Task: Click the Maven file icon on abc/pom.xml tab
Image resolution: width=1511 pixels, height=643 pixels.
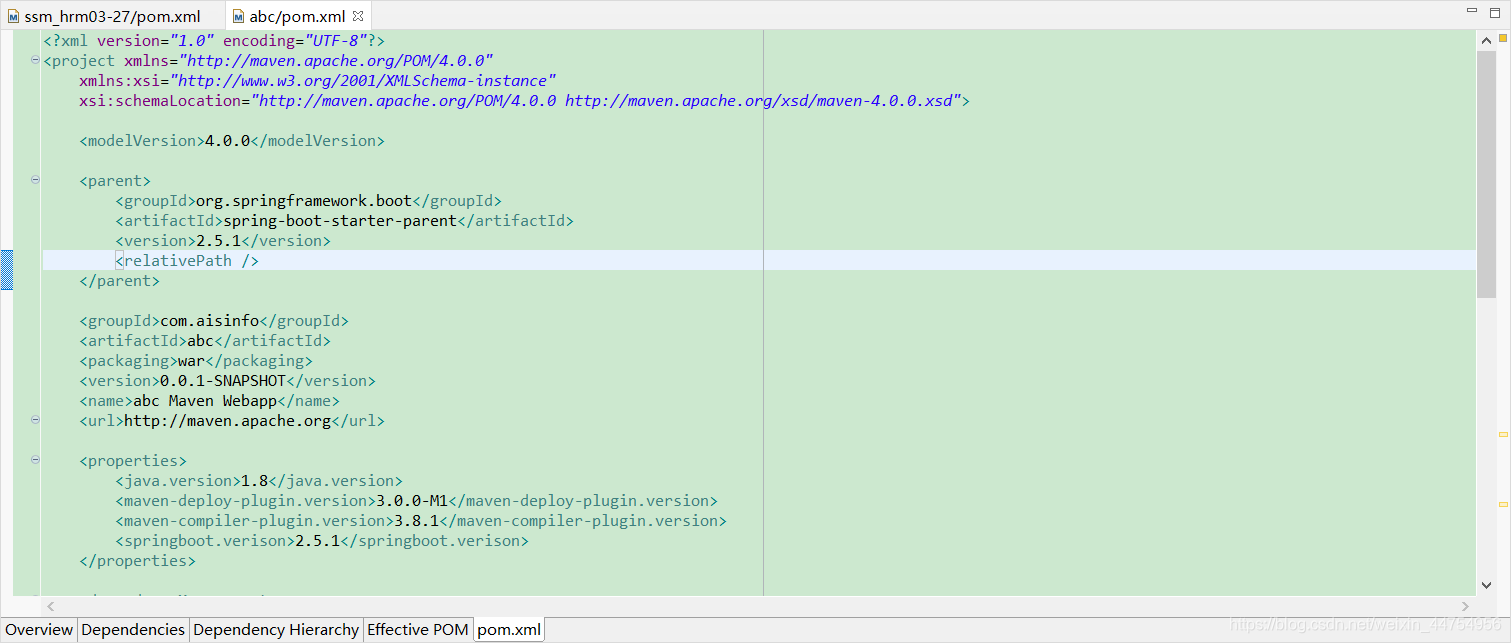Action: (x=238, y=15)
